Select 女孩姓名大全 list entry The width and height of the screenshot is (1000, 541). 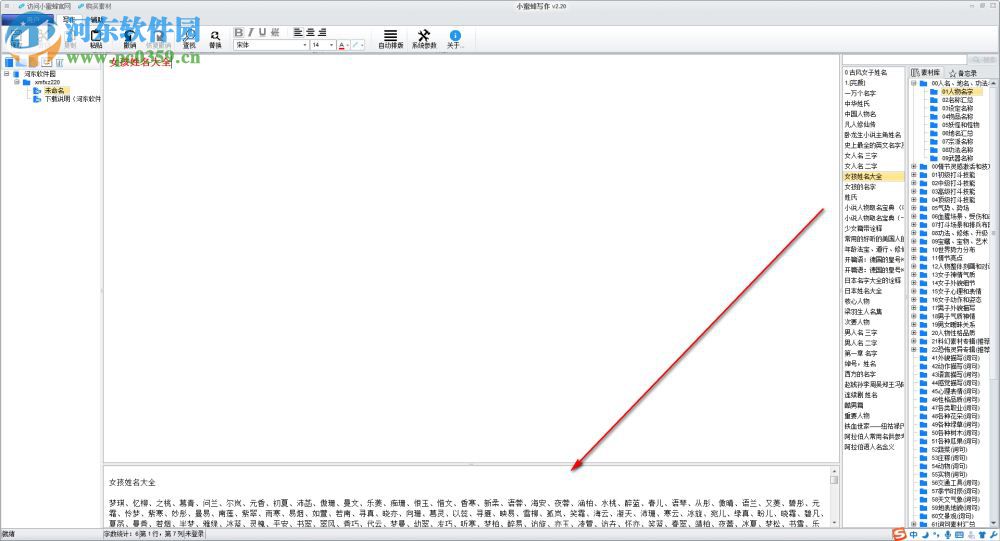pos(873,176)
